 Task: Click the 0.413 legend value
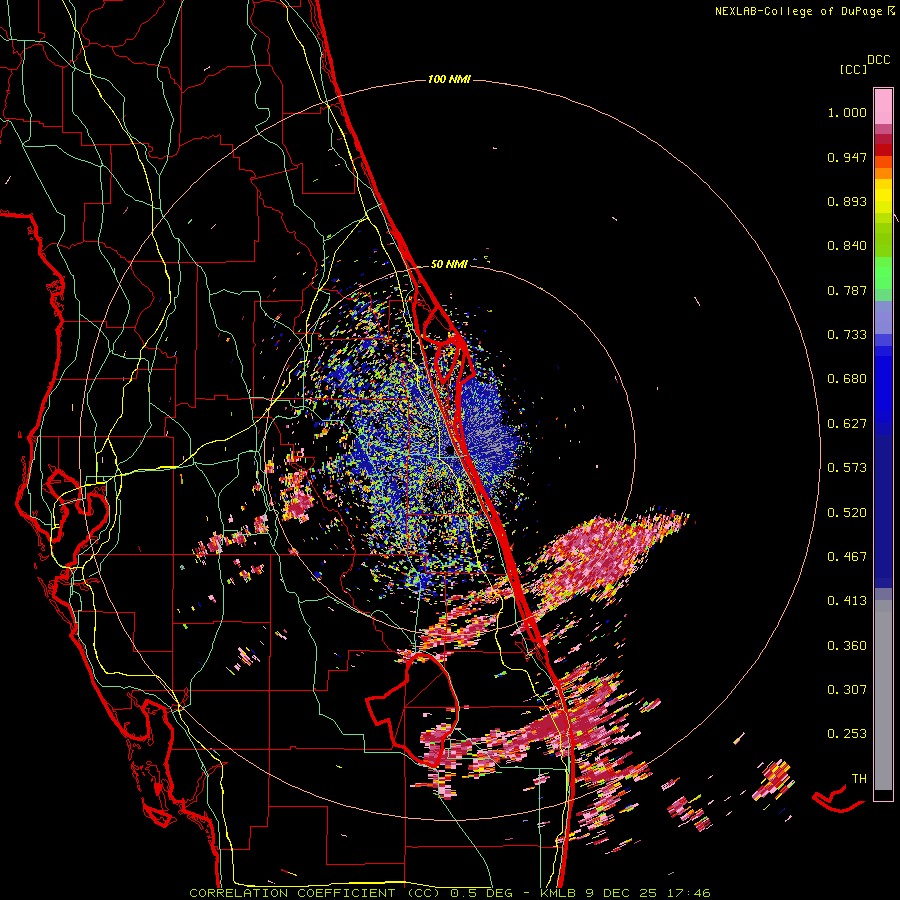(x=847, y=601)
